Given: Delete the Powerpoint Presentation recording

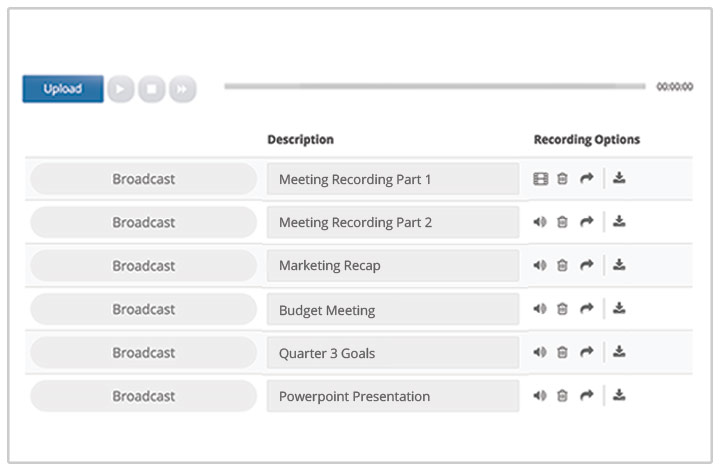Looking at the screenshot, I should pyautogui.click(x=562, y=395).
